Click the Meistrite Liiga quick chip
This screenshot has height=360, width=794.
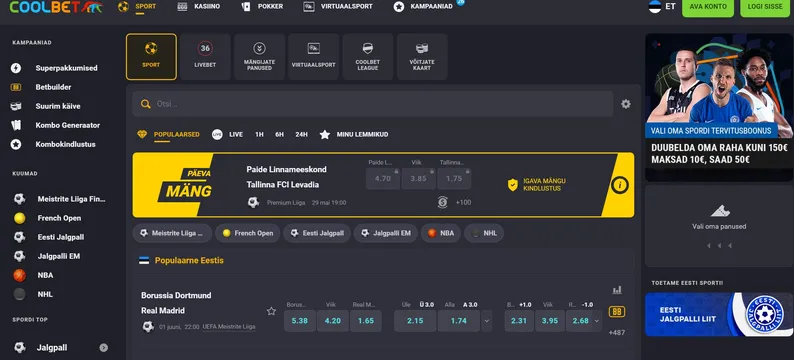tap(172, 233)
